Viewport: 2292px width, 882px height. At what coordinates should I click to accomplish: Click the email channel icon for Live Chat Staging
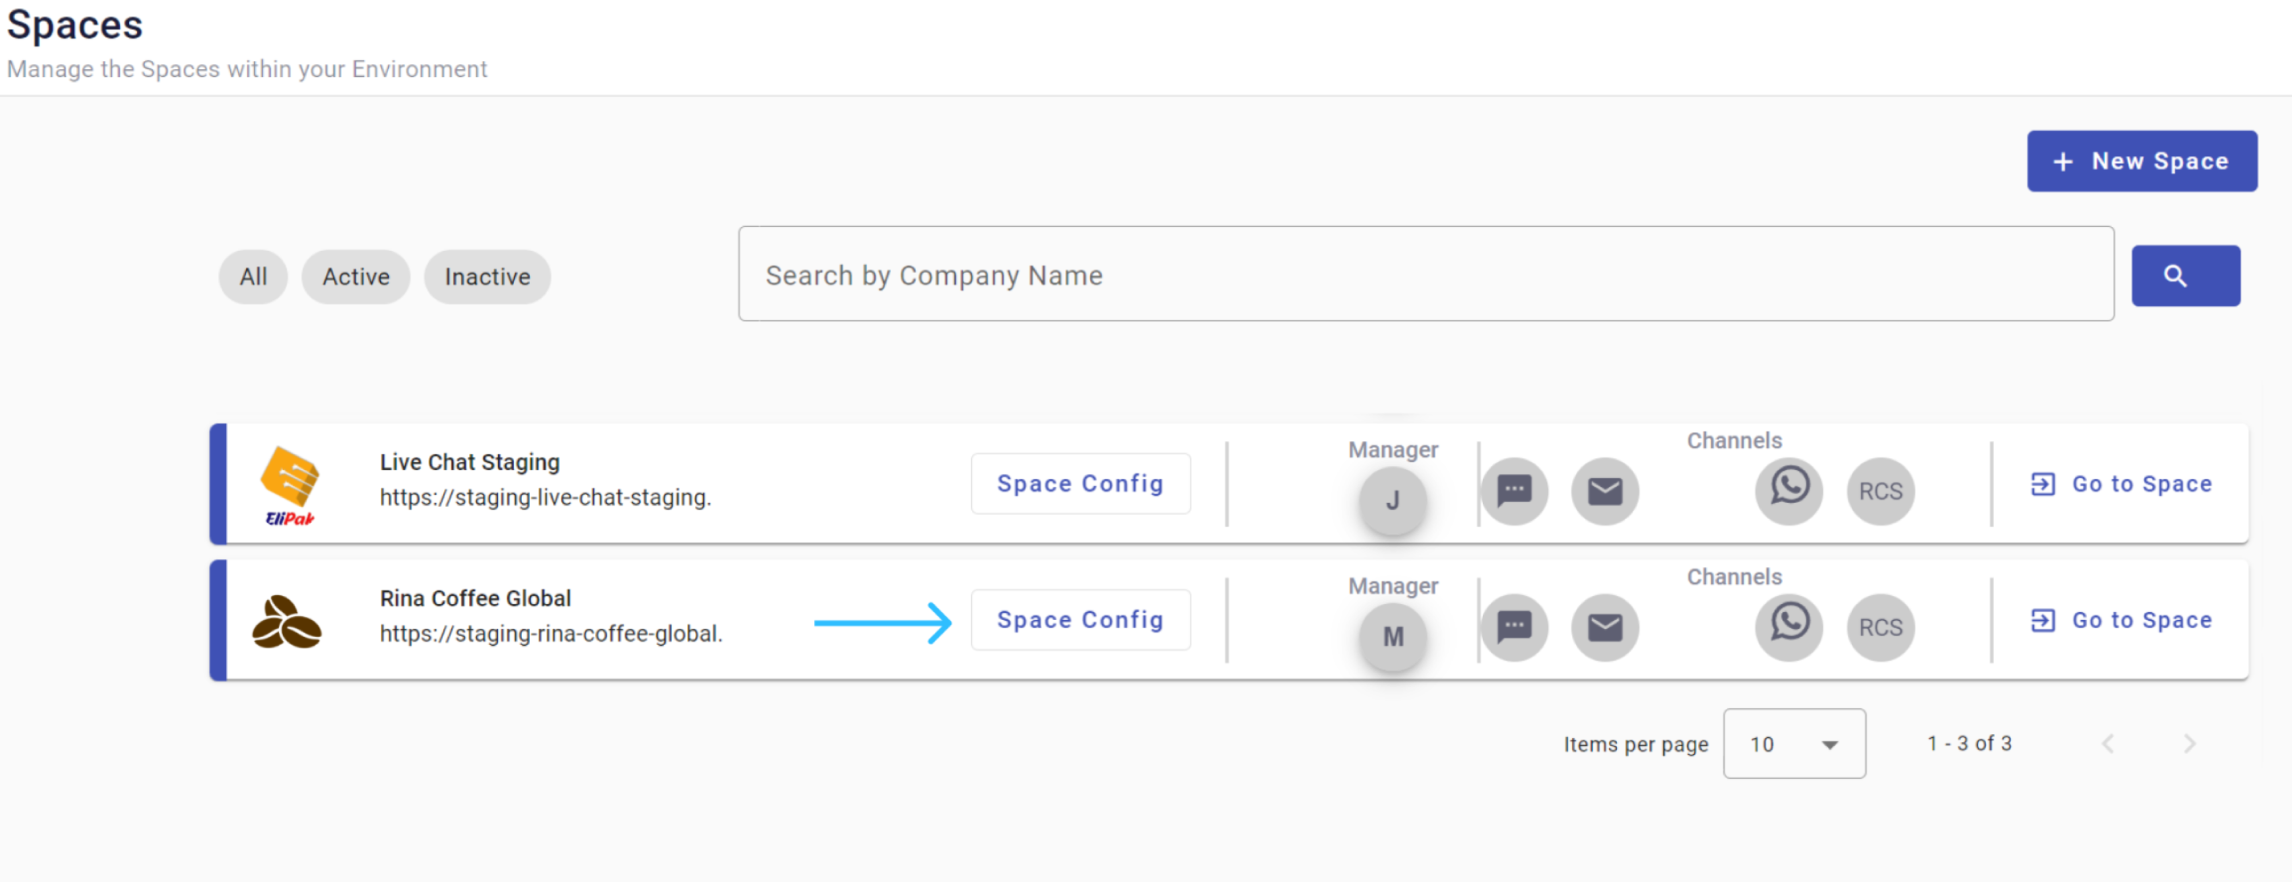(1605, 491)
